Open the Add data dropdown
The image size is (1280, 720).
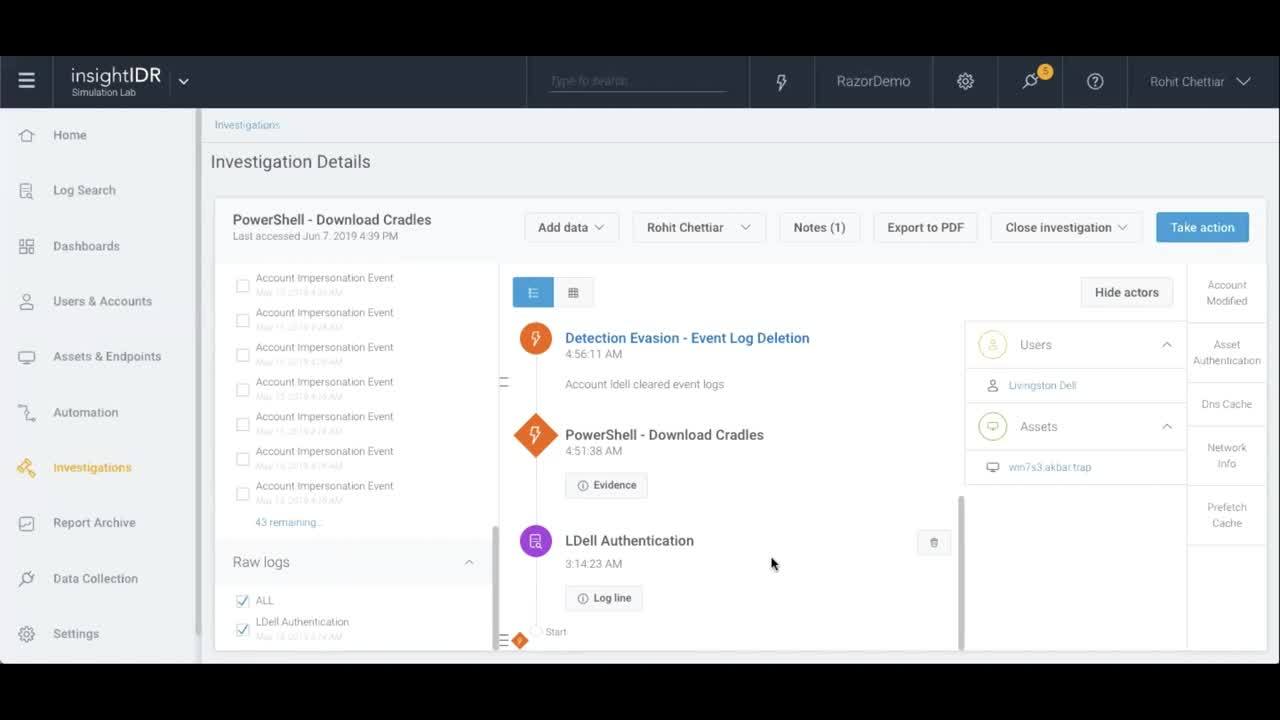coord(572,227)
